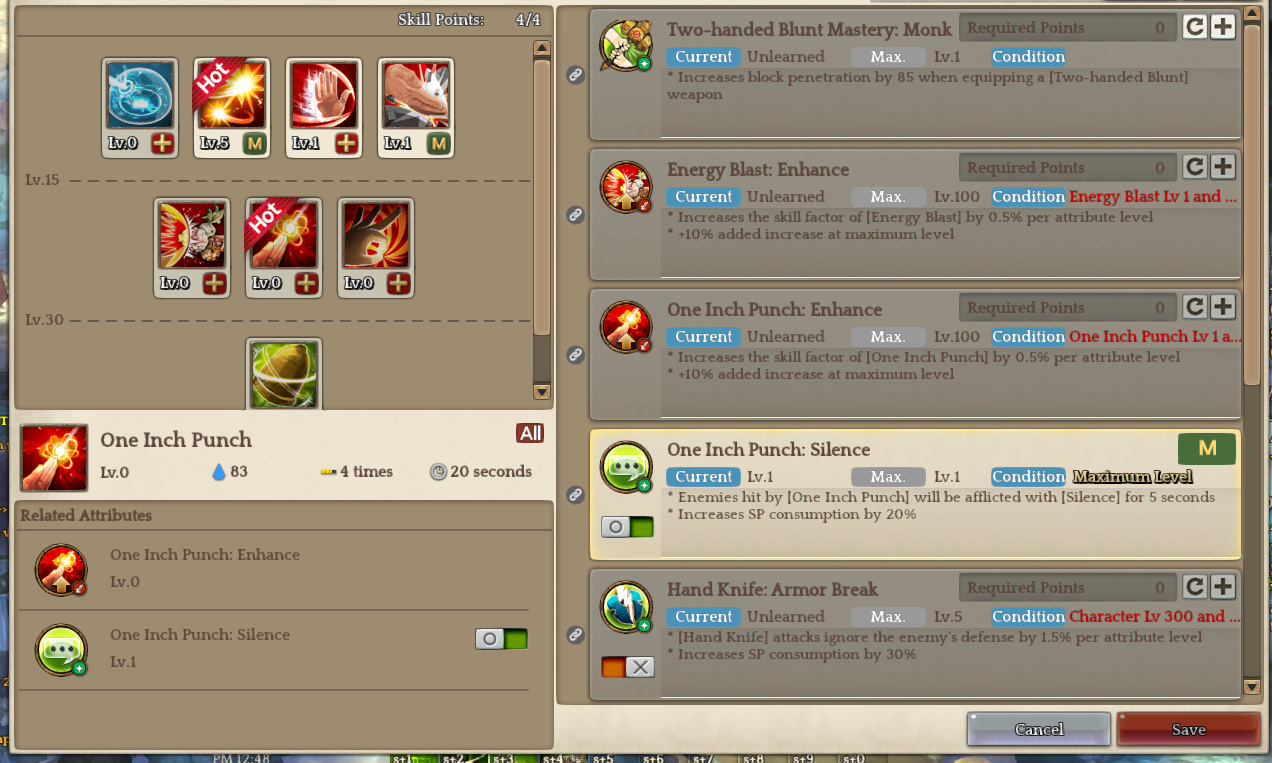Toggle the Hand Knife: Armor Break switch
Image resolution: width=1272 pixels, height=763 pixels.
pos(627,667)
